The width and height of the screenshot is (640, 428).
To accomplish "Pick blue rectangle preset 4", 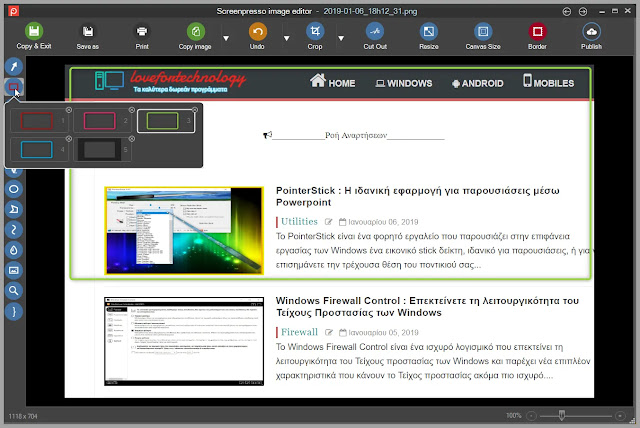I will (39, 150).
